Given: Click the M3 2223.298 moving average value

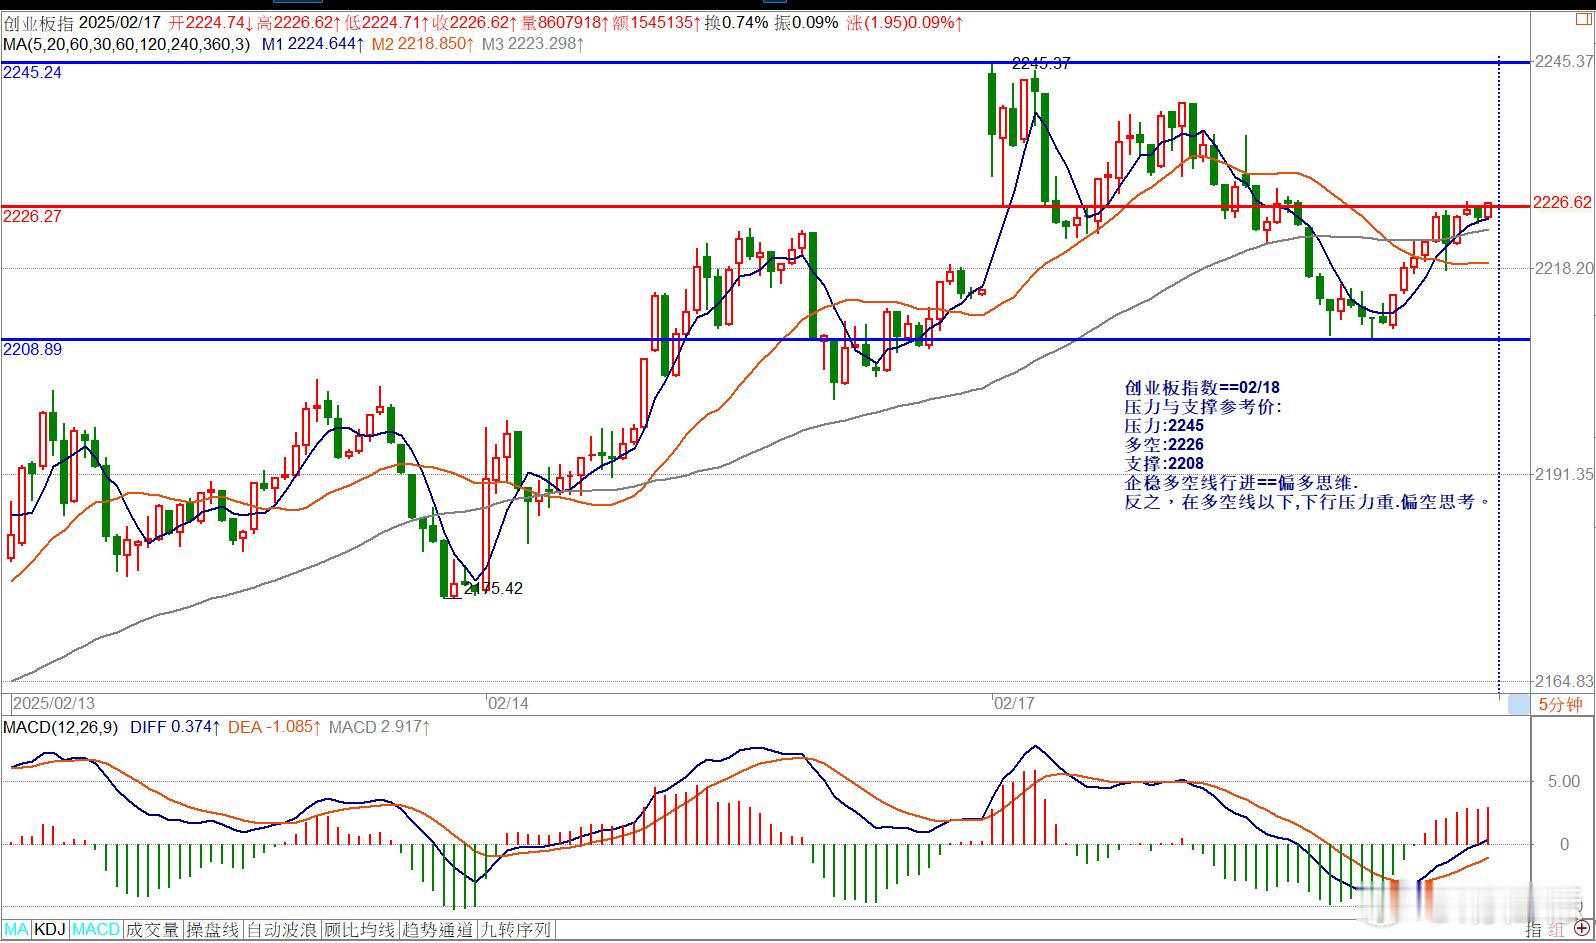Looking at the screenshot, I should 532,44.
